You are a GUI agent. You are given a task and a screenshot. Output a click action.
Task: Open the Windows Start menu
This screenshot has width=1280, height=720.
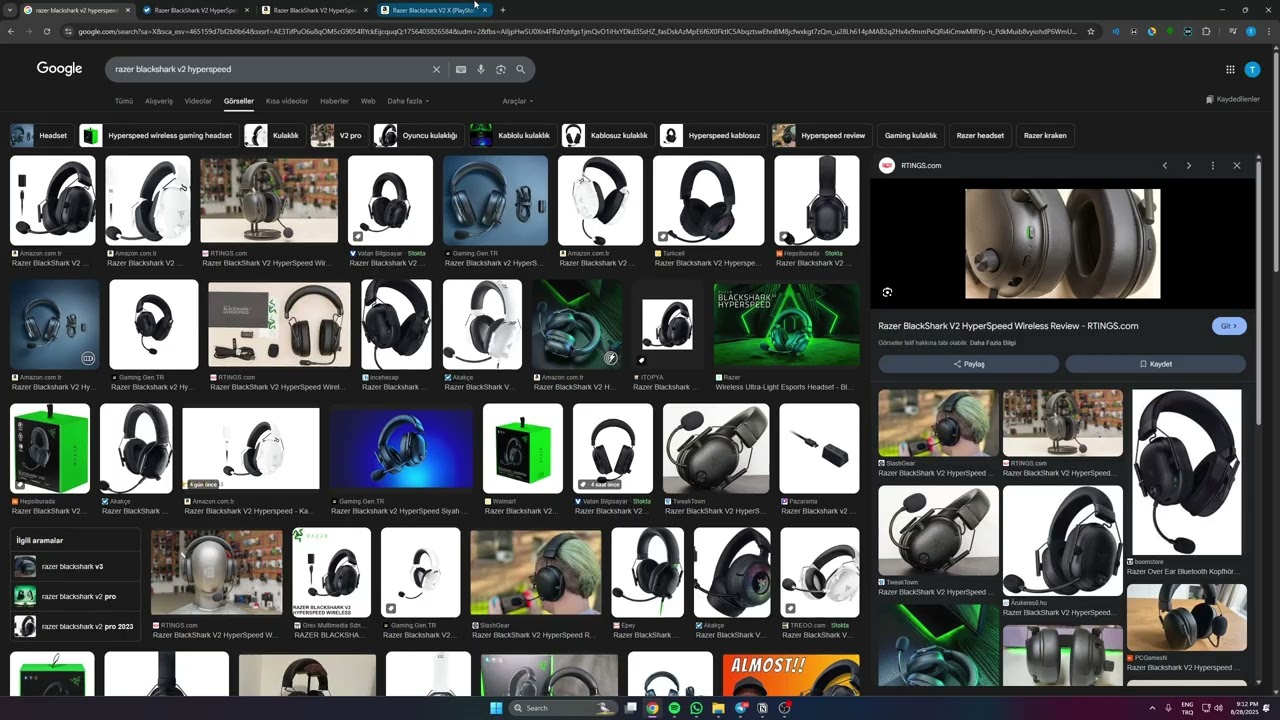pos(495,708)
